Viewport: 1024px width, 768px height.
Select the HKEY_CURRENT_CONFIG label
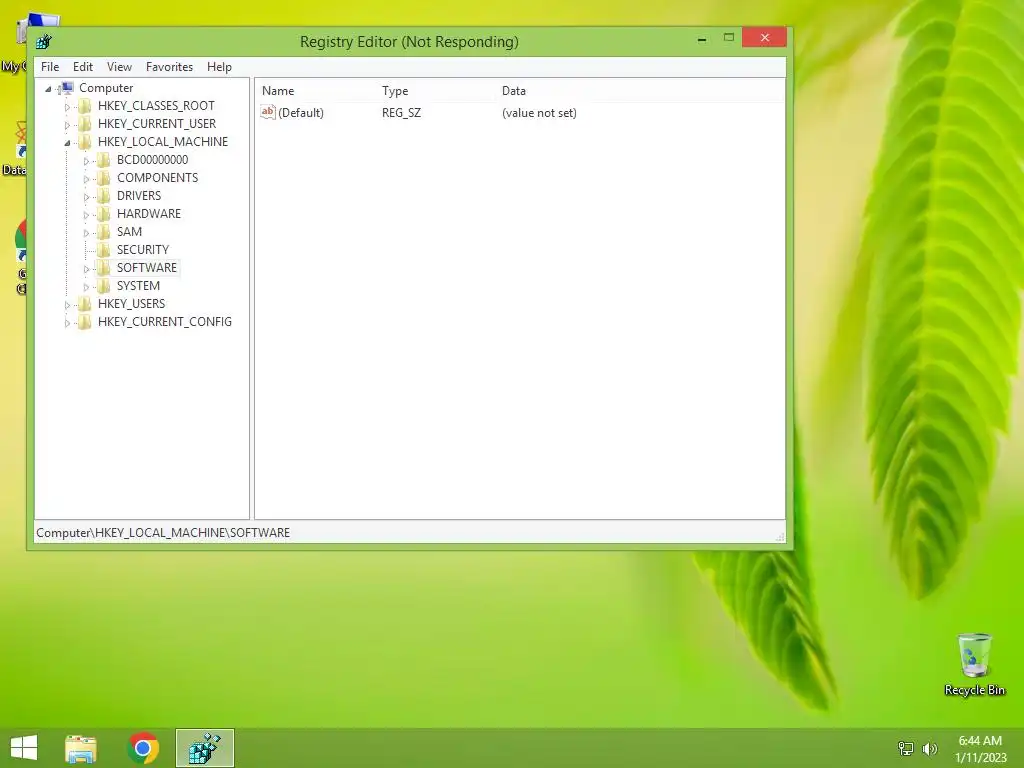click(x=165, y=321)
